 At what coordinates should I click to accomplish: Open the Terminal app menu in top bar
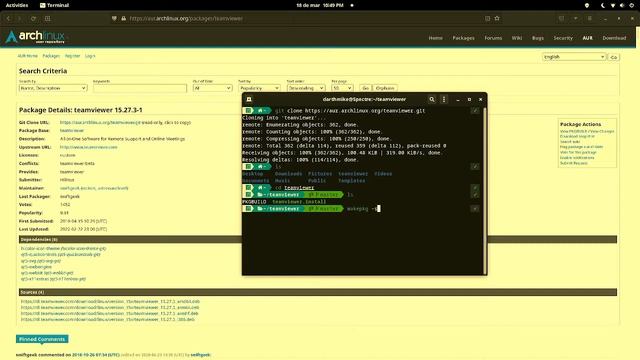coord(54,5)
